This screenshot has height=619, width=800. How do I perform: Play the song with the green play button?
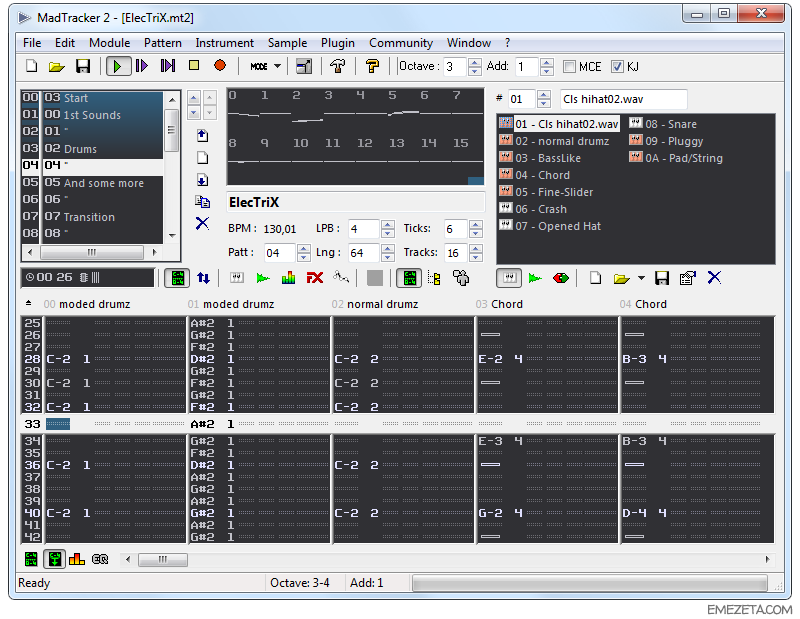(118, 66)
